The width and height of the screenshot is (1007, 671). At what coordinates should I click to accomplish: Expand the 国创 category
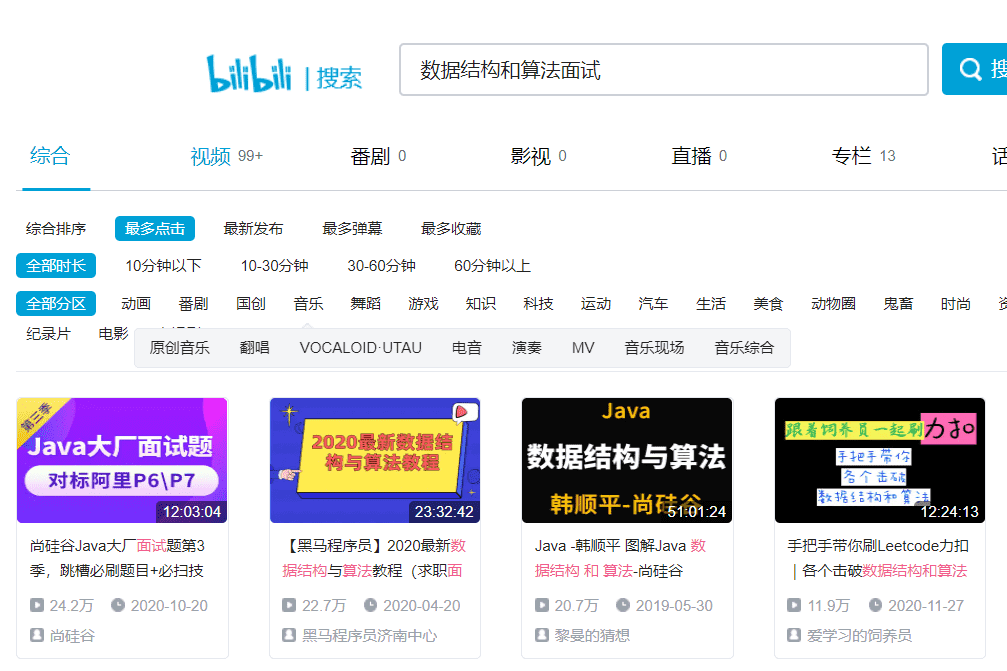[250, 304]
